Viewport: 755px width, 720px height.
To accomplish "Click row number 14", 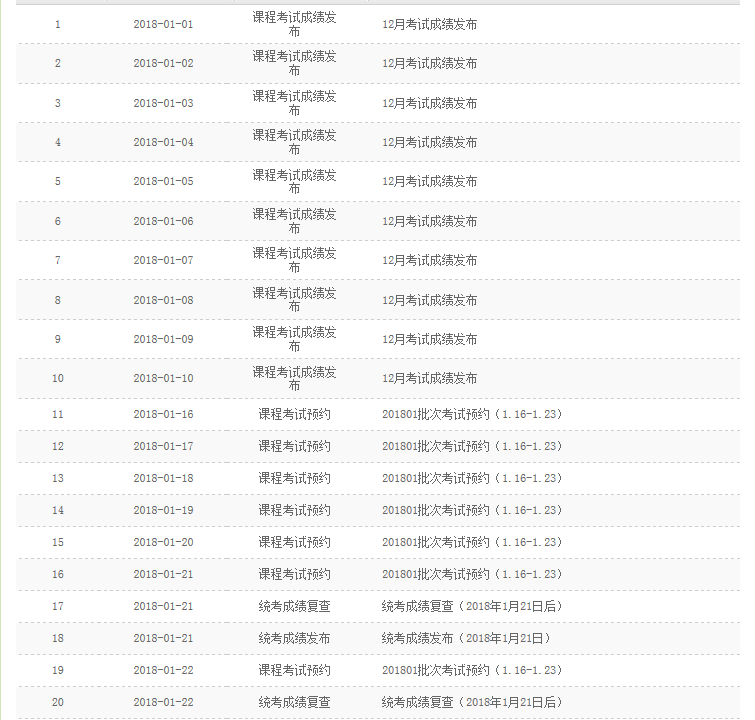I will pos(57,510).
